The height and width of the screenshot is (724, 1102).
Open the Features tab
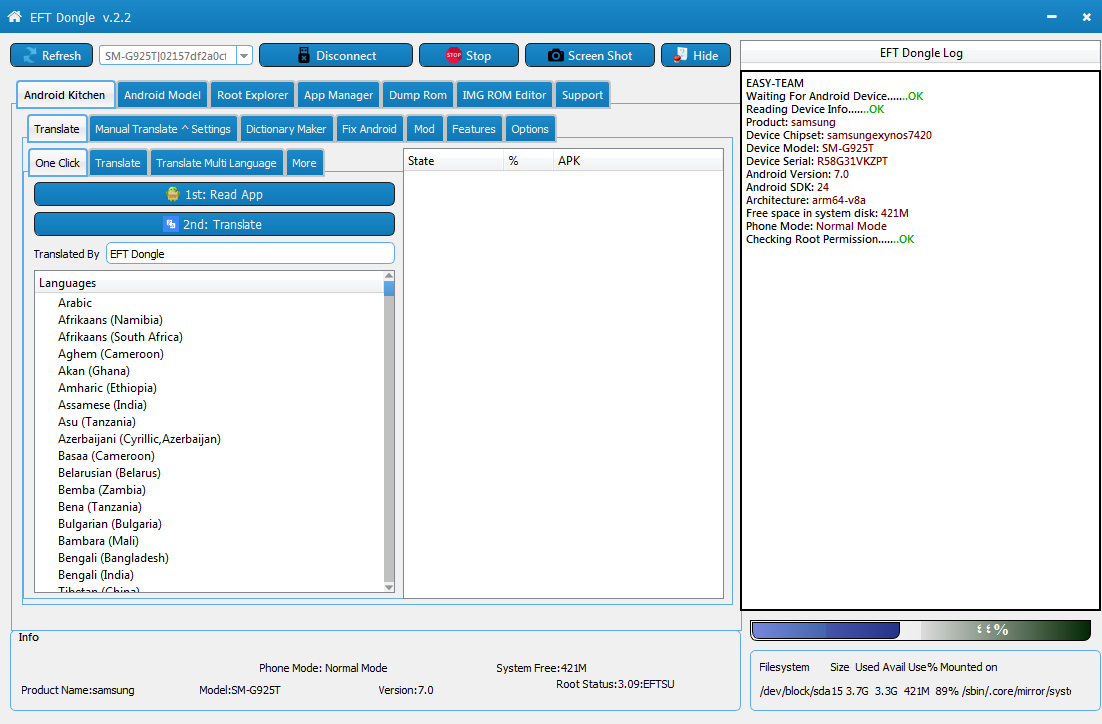(x=474, y=129)
